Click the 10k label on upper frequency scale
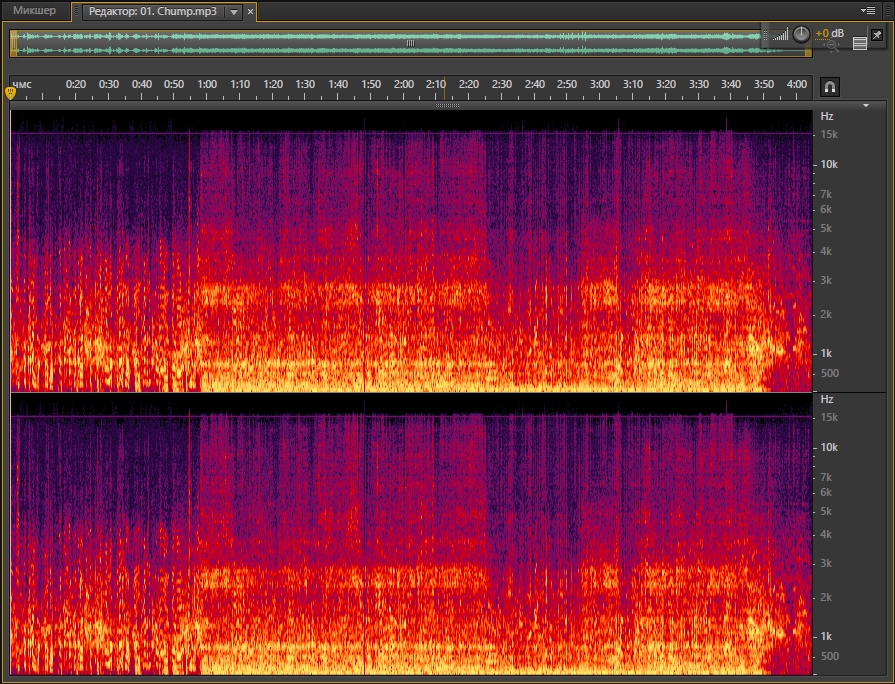The height and width of the screenshot is (684, 895). [829, 164]
